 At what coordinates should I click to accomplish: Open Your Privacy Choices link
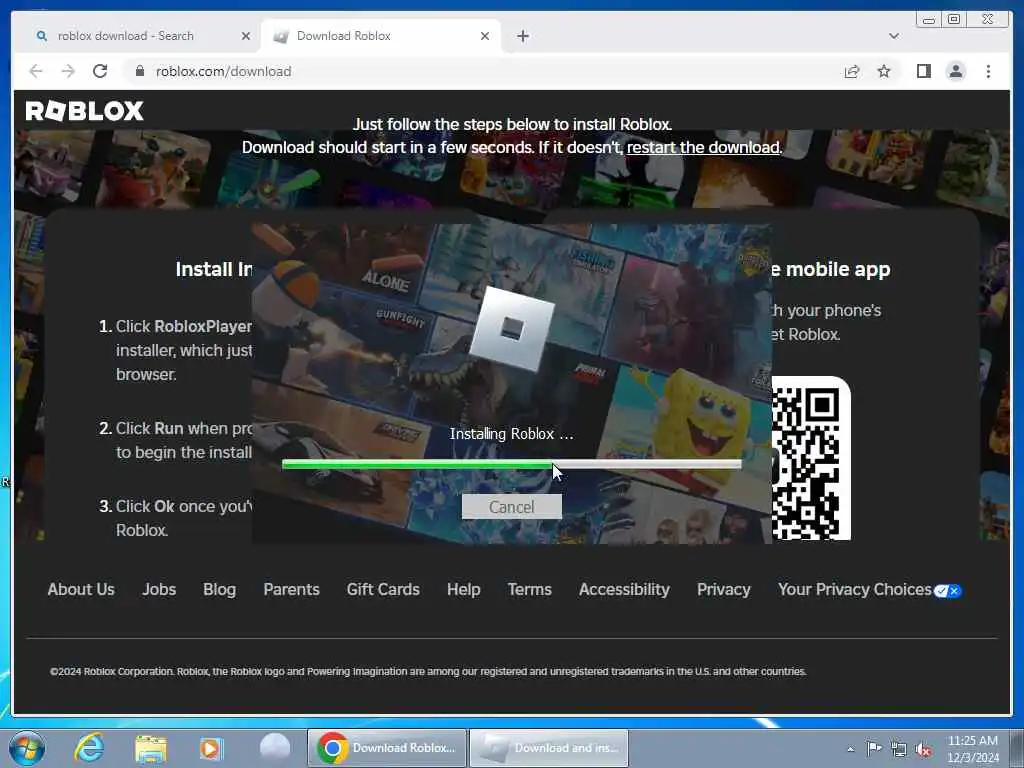(854, 589)
